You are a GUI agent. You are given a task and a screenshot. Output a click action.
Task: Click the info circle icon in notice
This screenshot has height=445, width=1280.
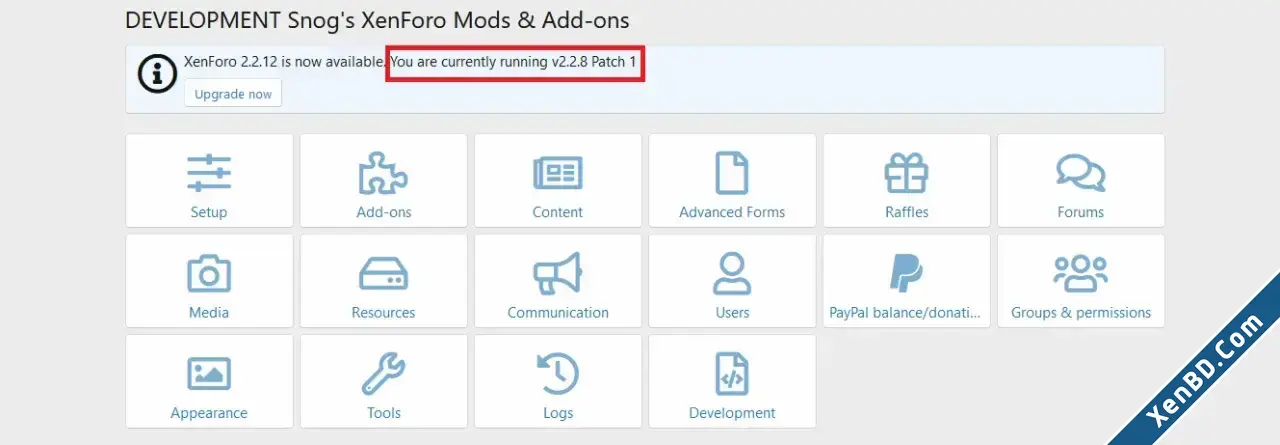[157, 73]
